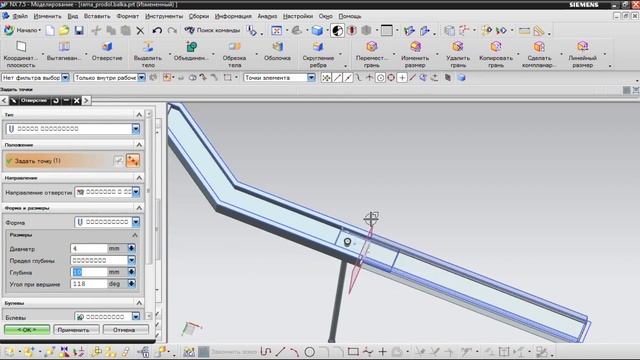Click the dialog panel vertical scrollbar
The width and height of the screenshot is (640, 360).
click(x=149, y=192)
